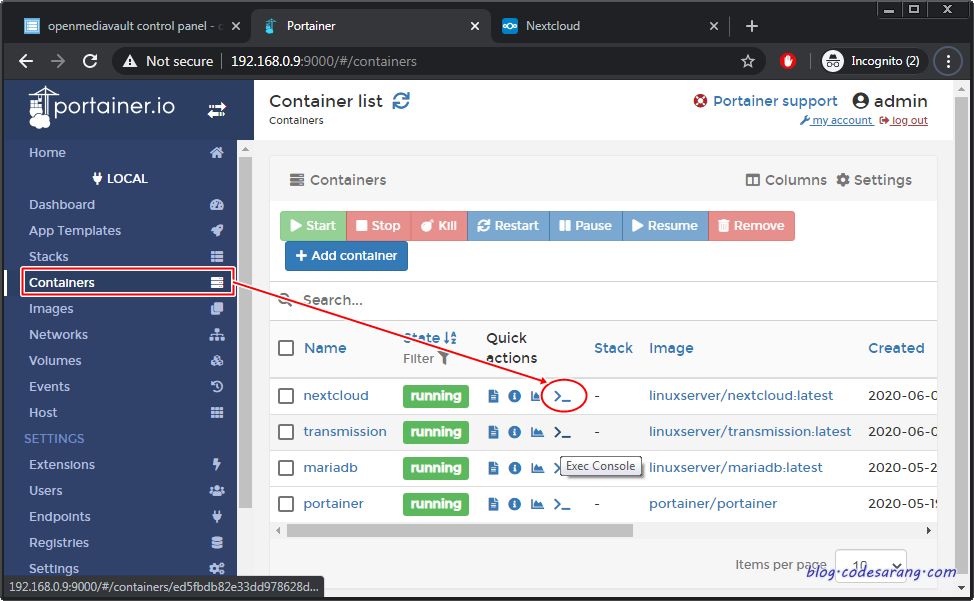Open the Items per page dropdown

871,564
